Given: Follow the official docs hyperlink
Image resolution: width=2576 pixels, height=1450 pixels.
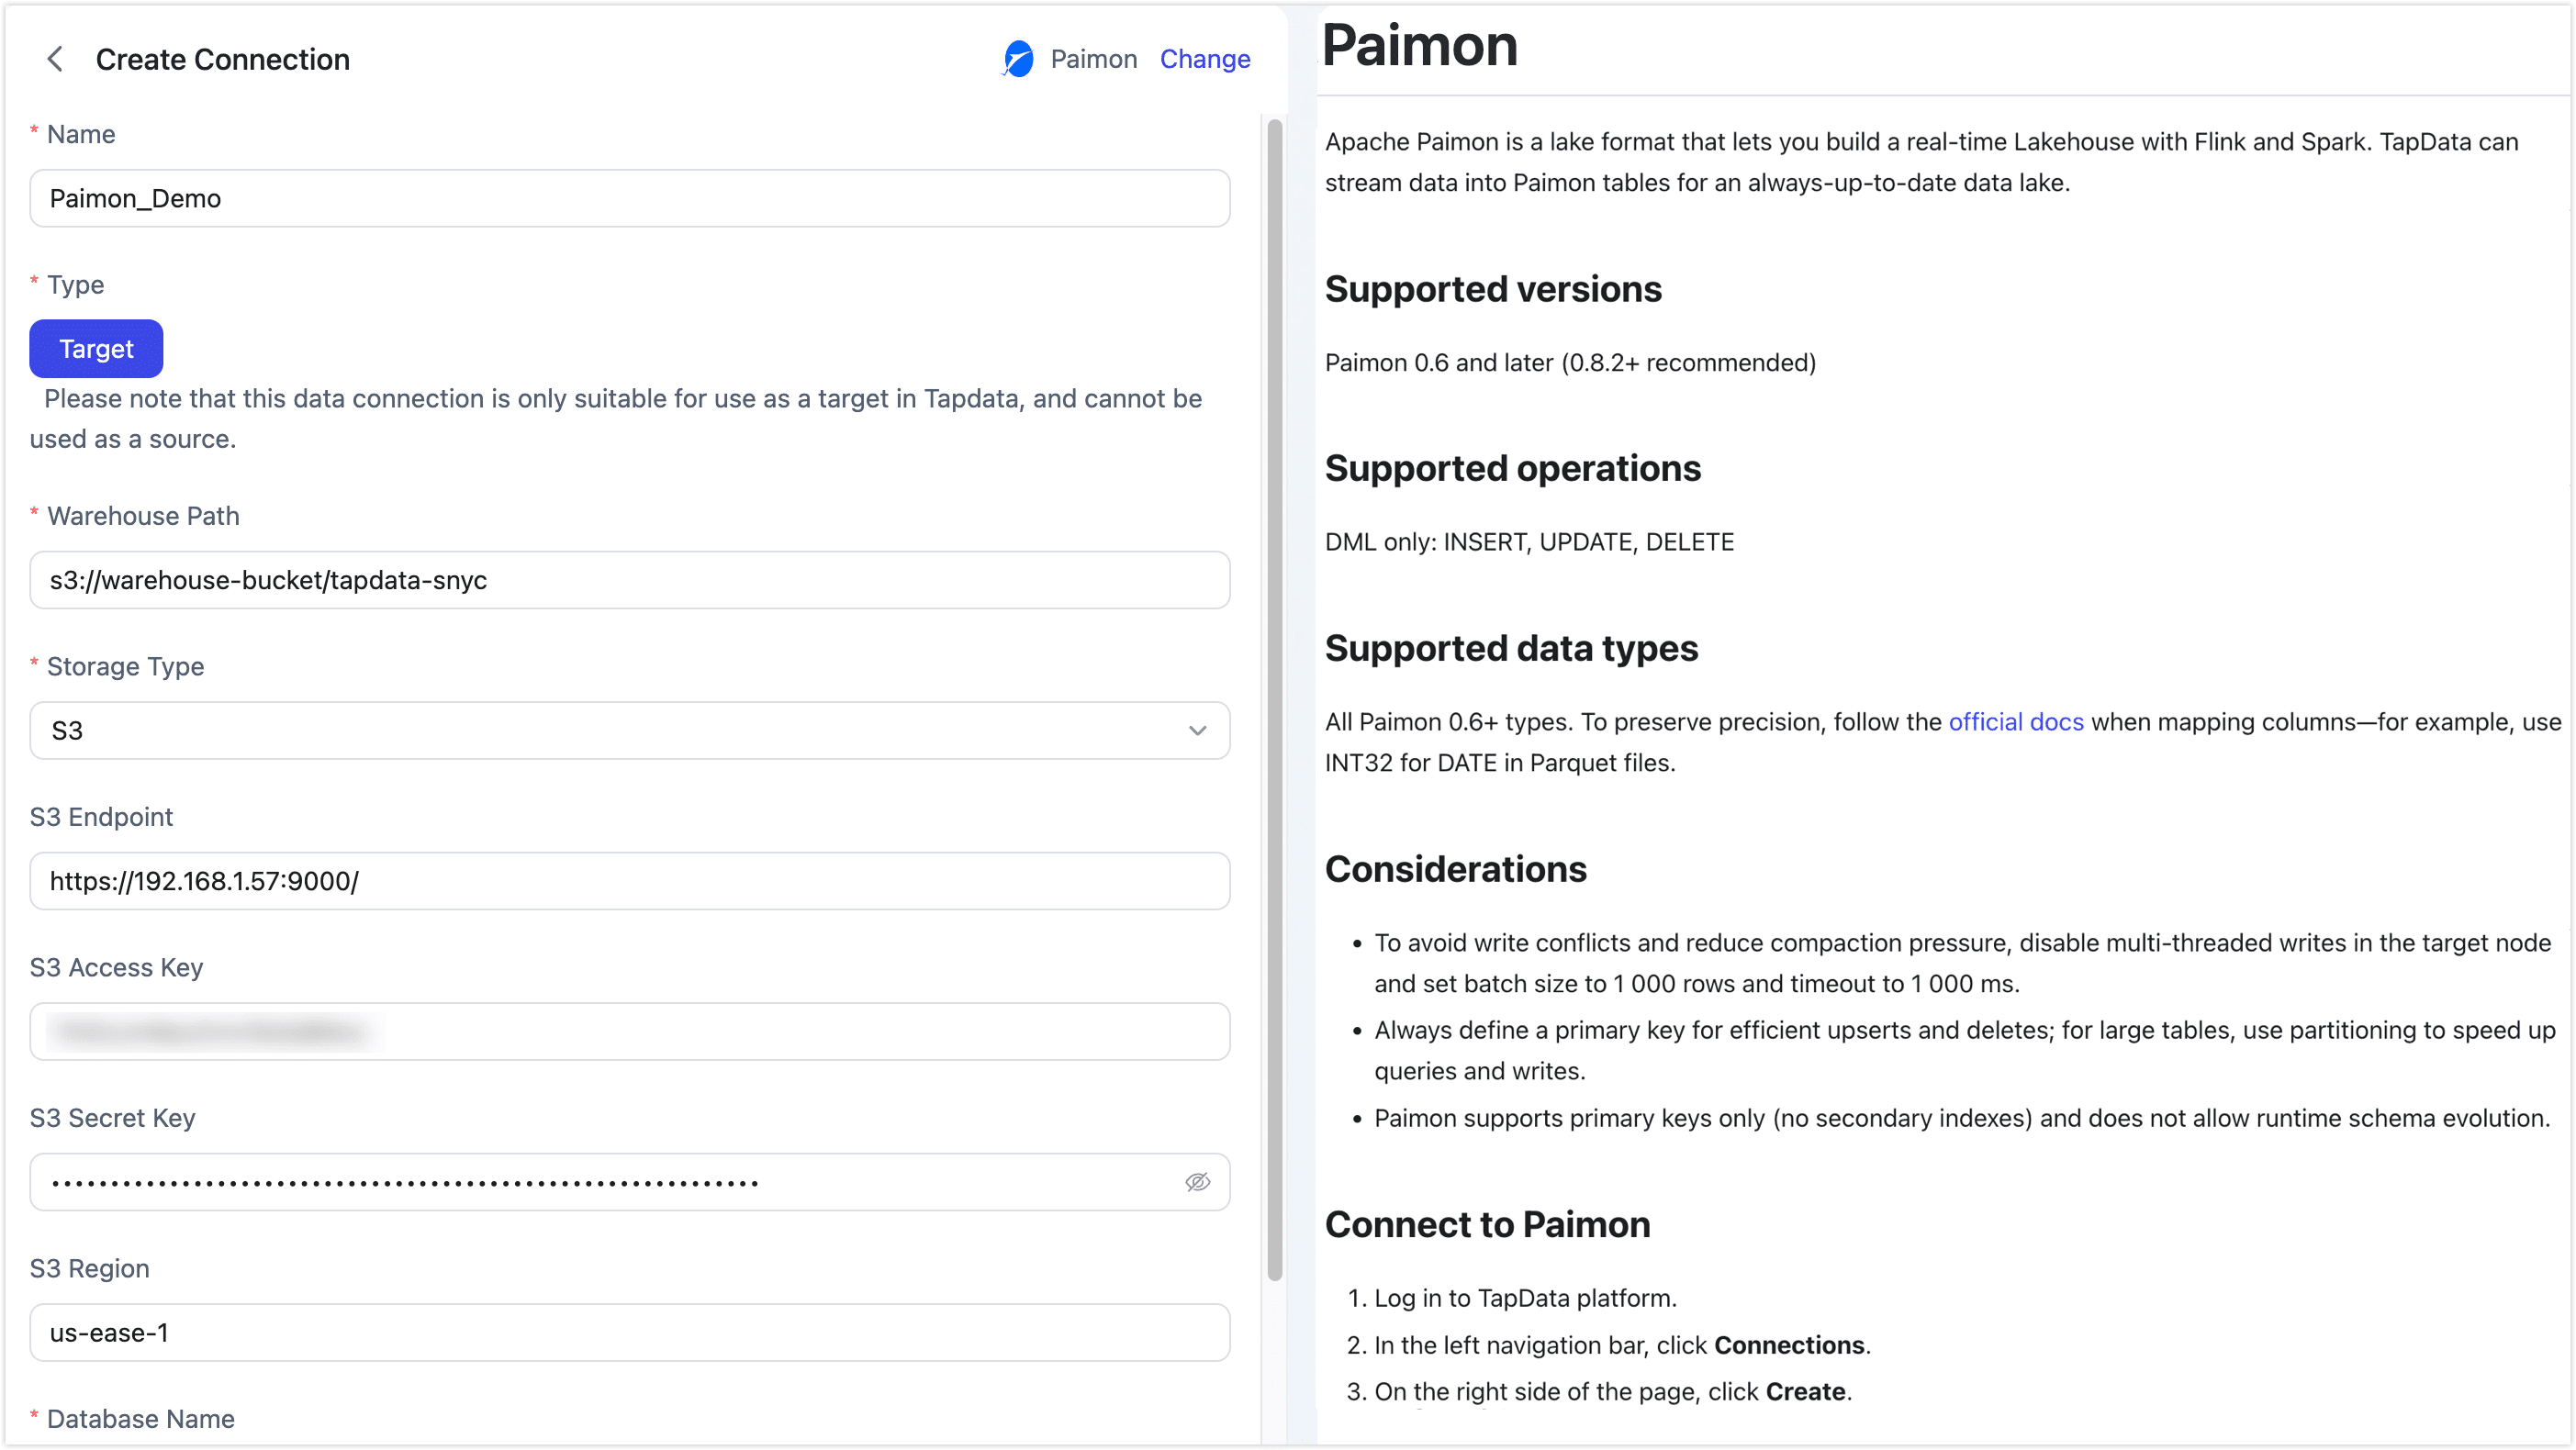Looking at the screenshot, I should 2016,721.
